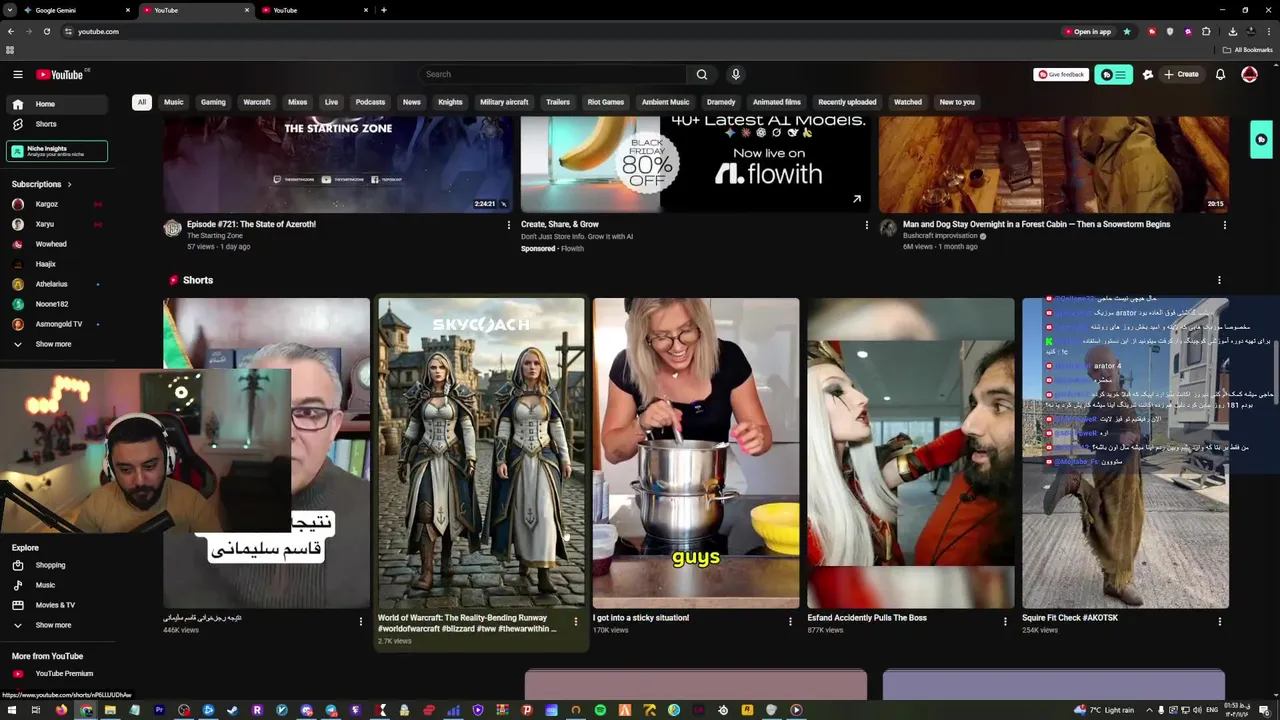Open options for Esfand Accidently Pulls short

(x=1005, y=621)
